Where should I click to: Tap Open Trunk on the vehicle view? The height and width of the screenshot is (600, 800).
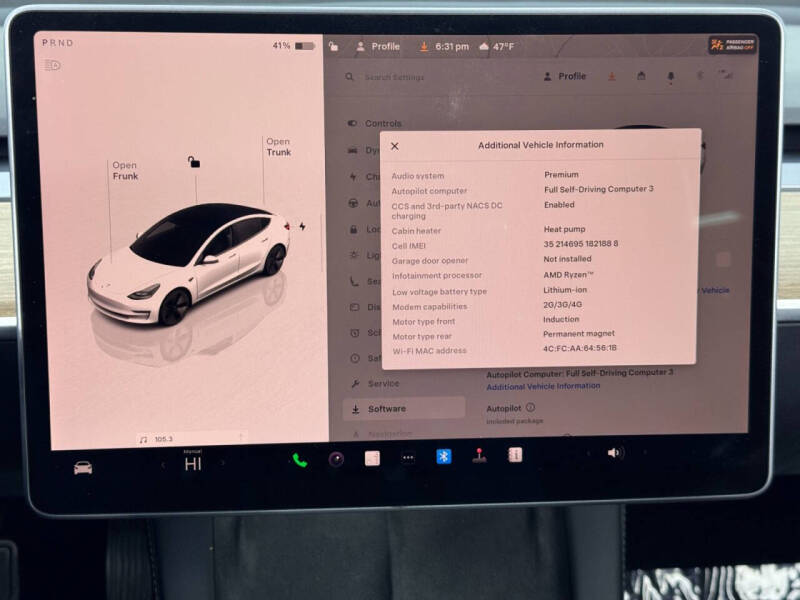(x=277, y=146)
